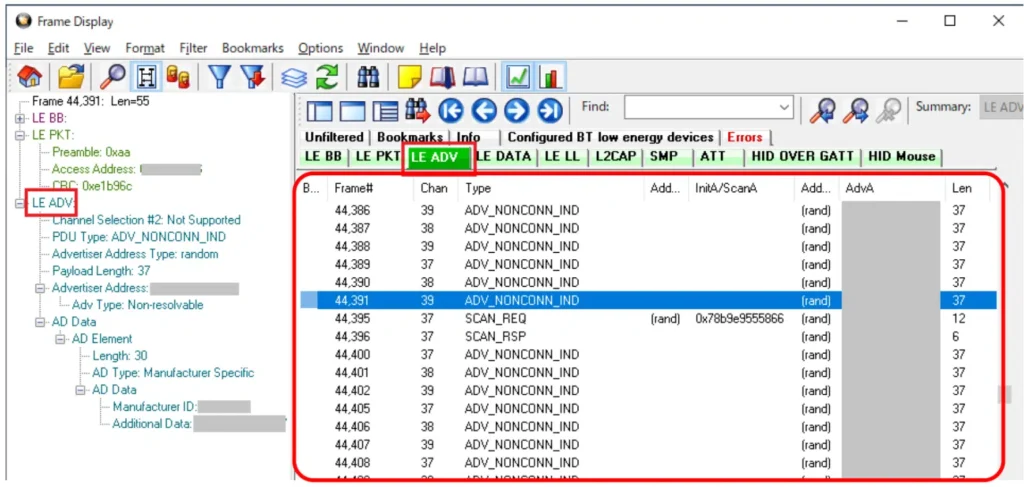Click the frame list vertical scrollbar

click(1003, 330)
